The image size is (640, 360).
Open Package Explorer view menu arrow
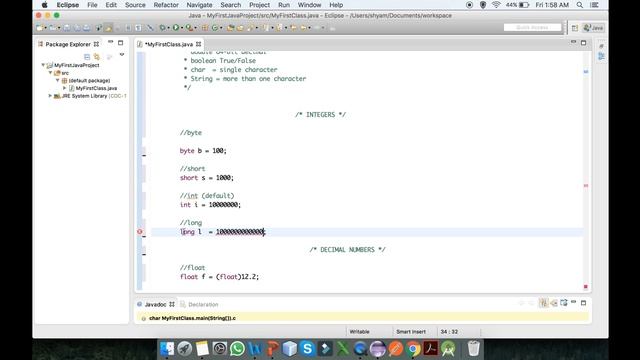click(122, 54)
